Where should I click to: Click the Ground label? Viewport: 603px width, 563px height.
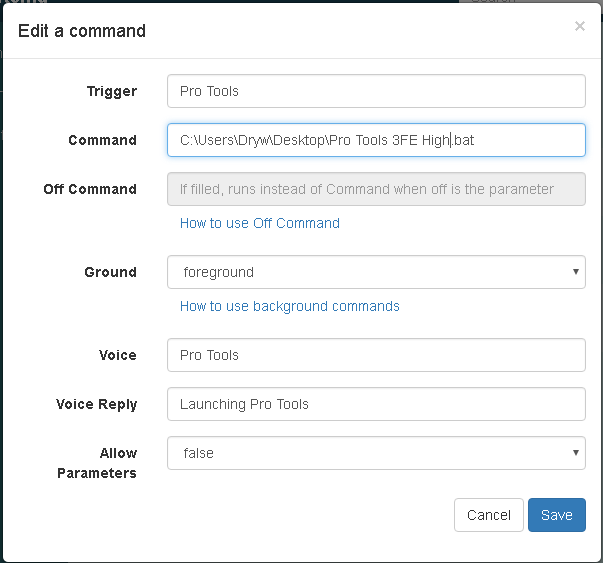(x=110, y=272)
